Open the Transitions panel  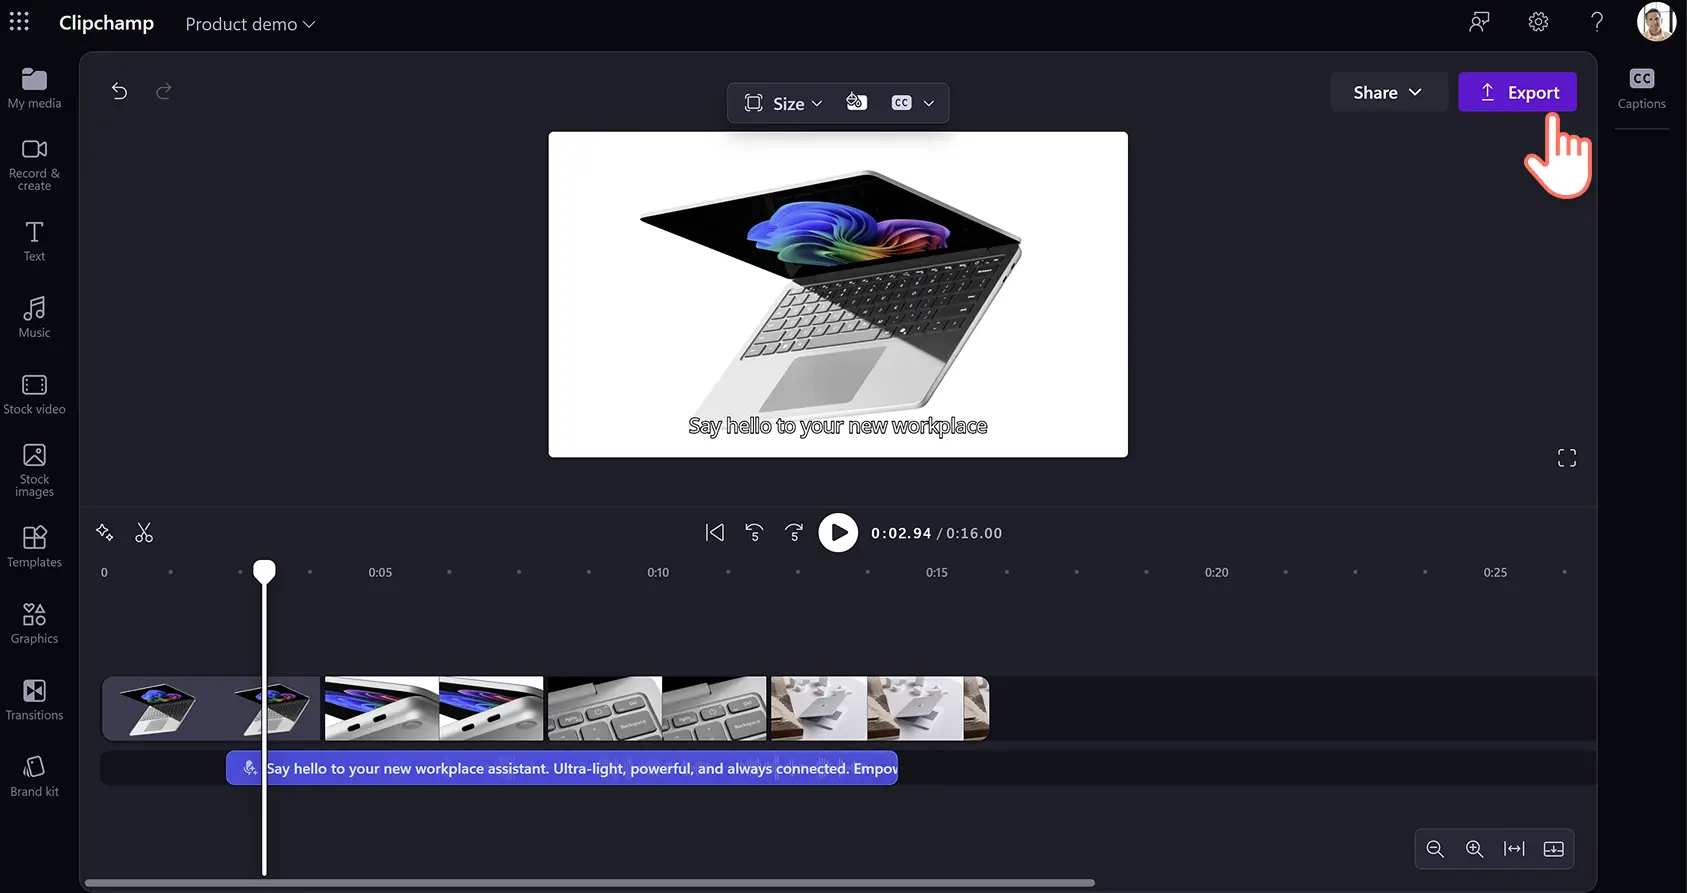34,700
